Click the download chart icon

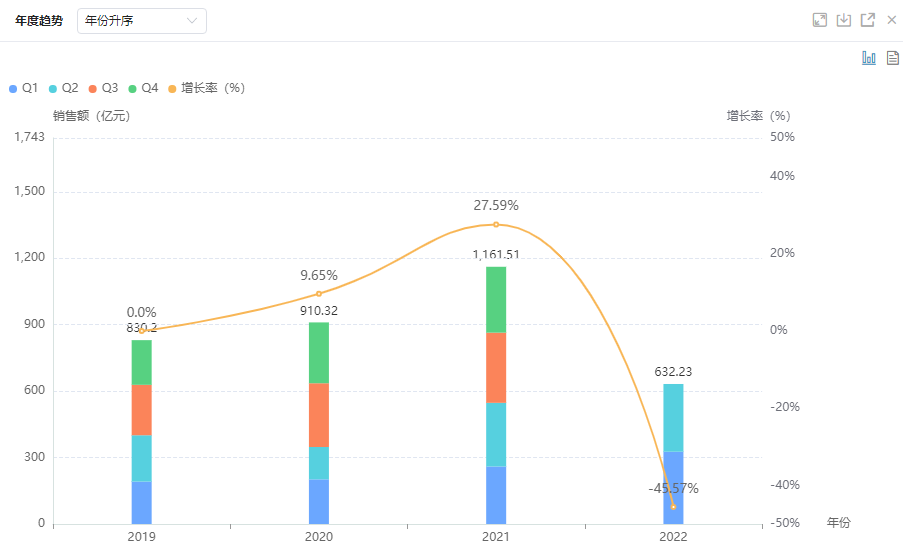tap(844, 20)
